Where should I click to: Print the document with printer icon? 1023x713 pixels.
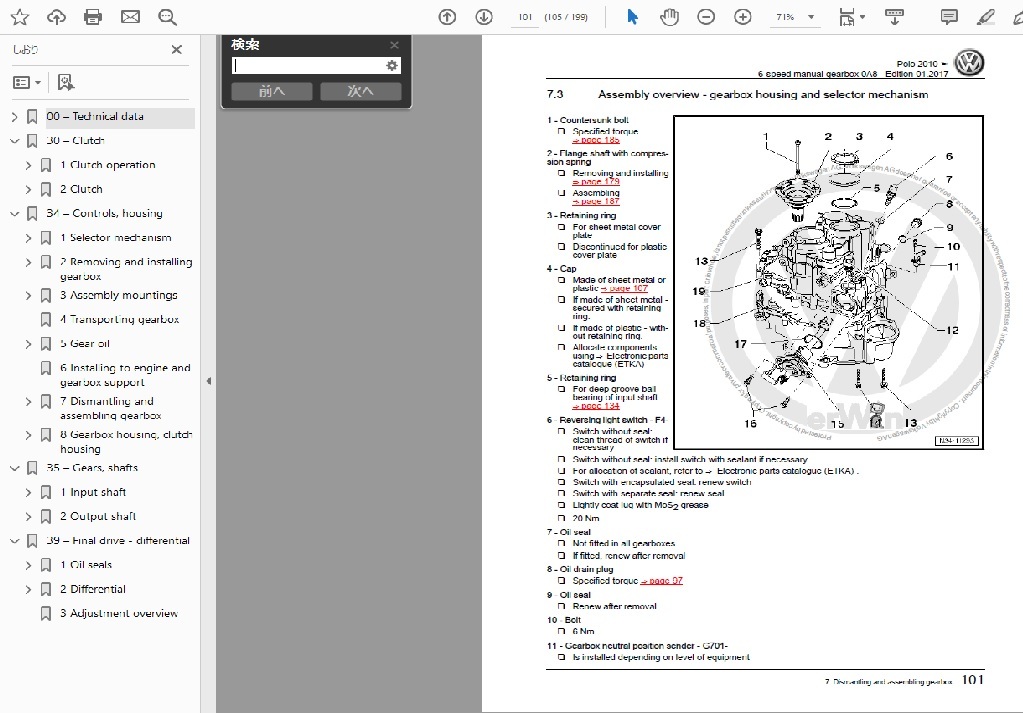click(93, 17)
